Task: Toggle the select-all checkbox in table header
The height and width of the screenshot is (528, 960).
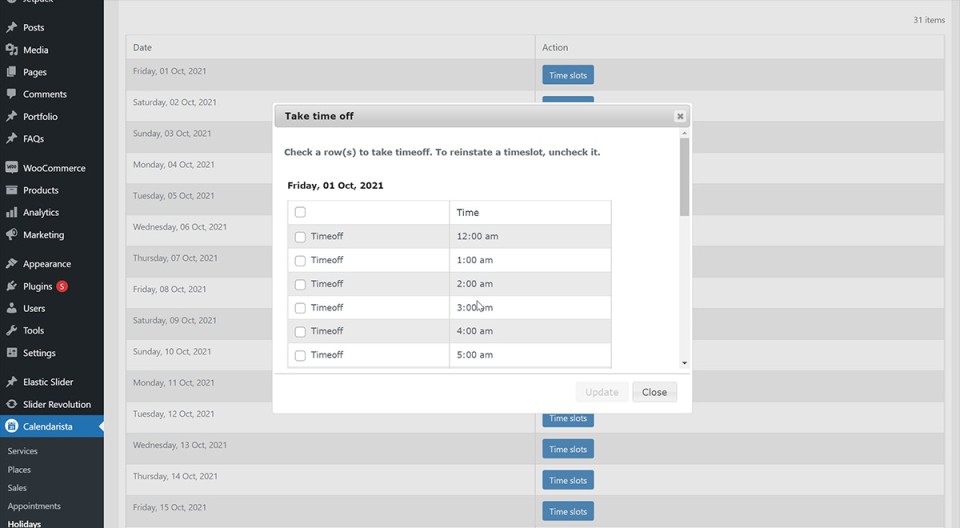Action: (x=300, y=212)
